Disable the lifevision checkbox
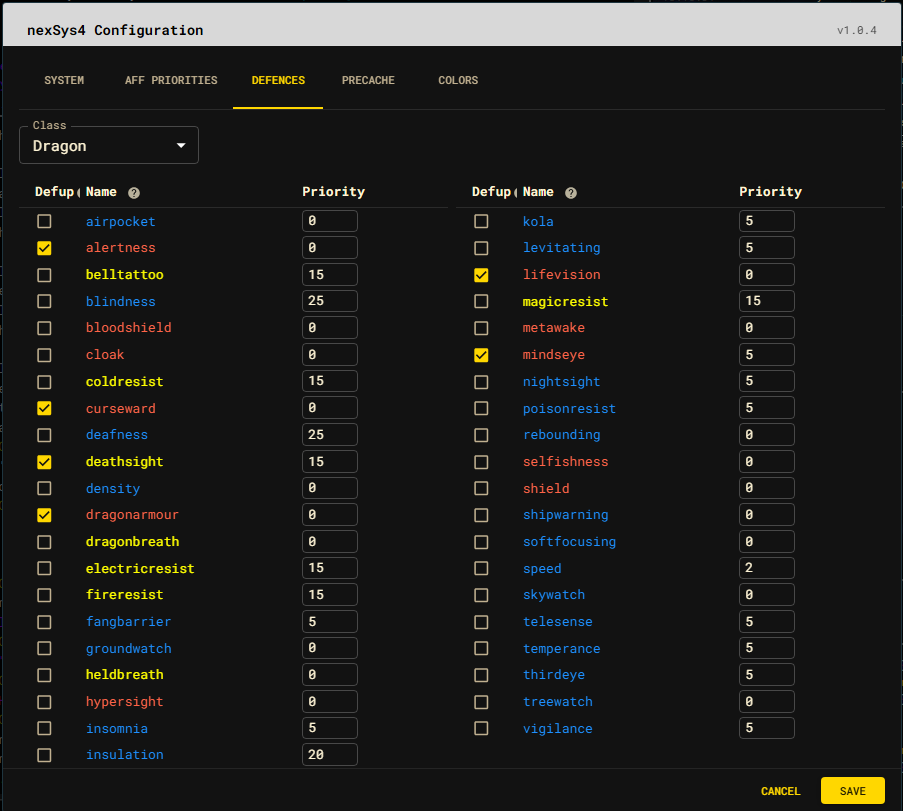Screen dimensions: 903x811 (x=481, y=275)
